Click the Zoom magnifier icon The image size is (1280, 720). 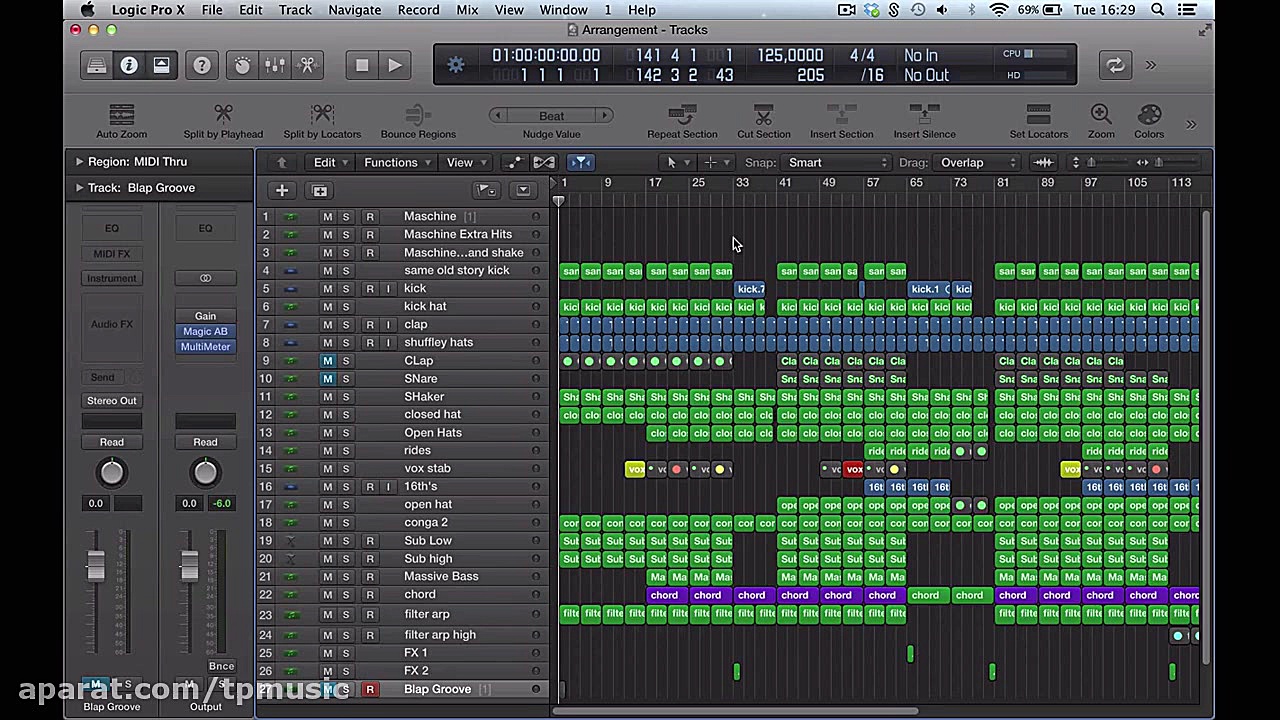[x=1101, y=122]
